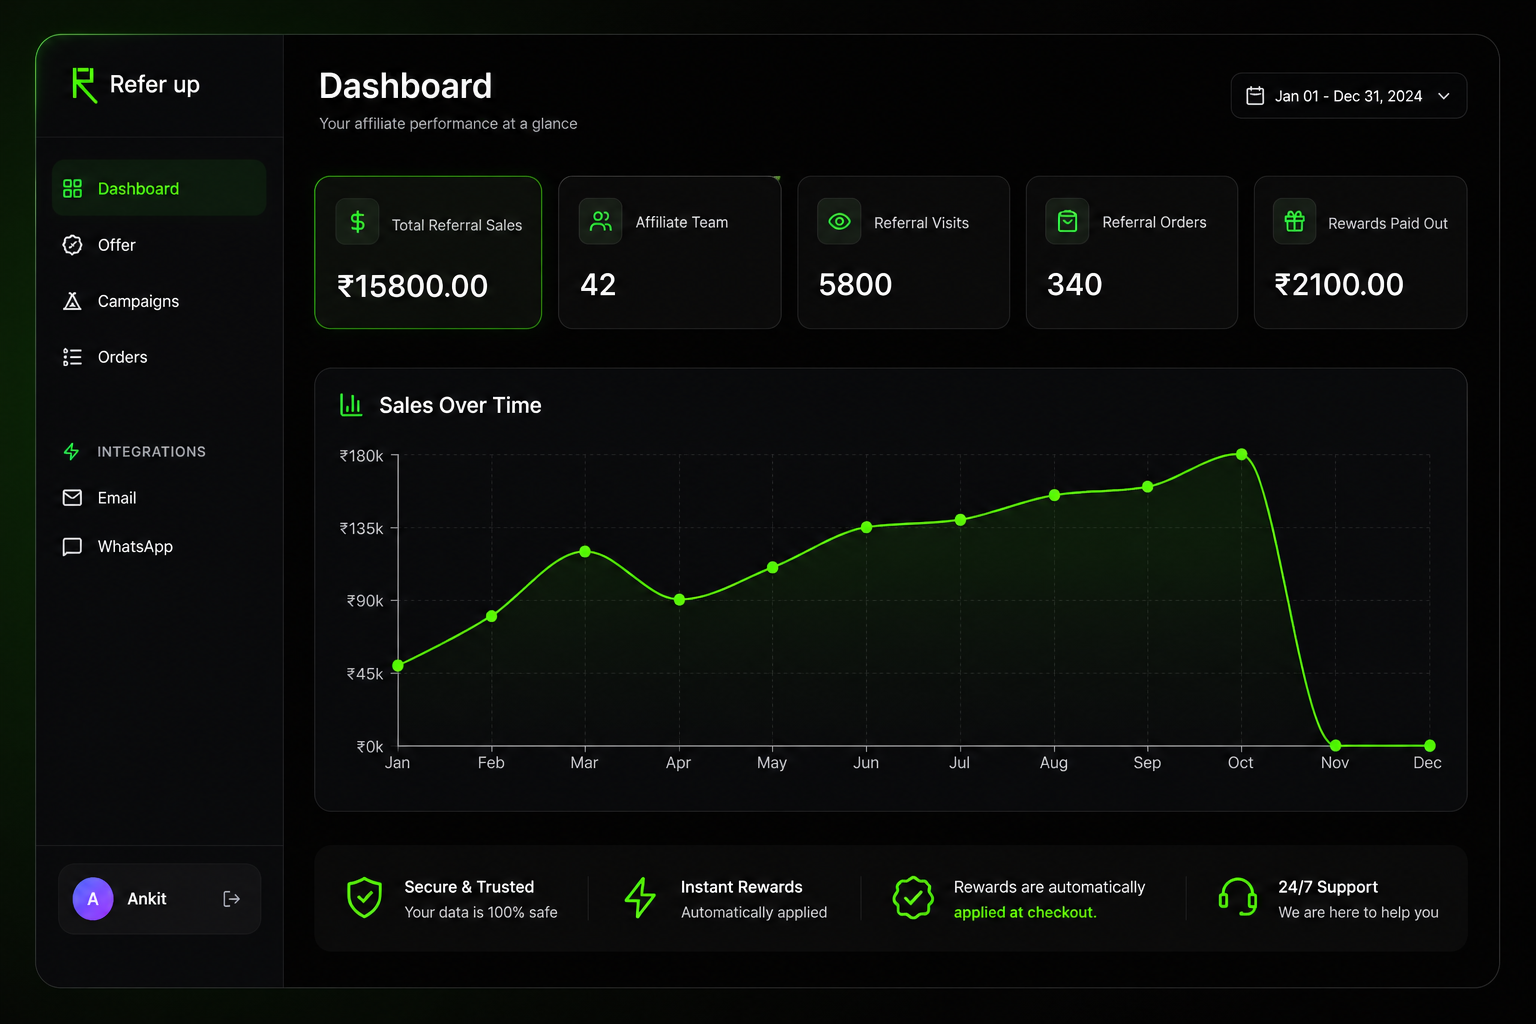Click the 5800 visits value
Viewport: 1536px width, 1024px height.
[855, 285]
